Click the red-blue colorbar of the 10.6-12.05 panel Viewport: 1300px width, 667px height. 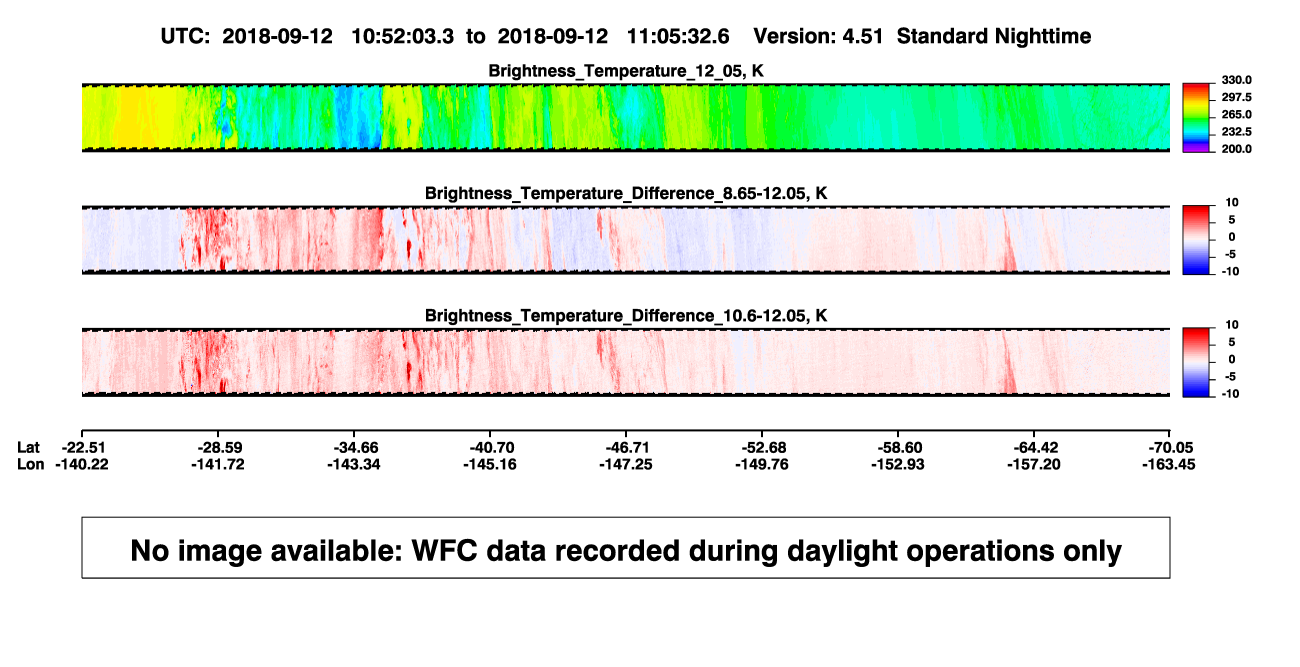coord(1197,362)
